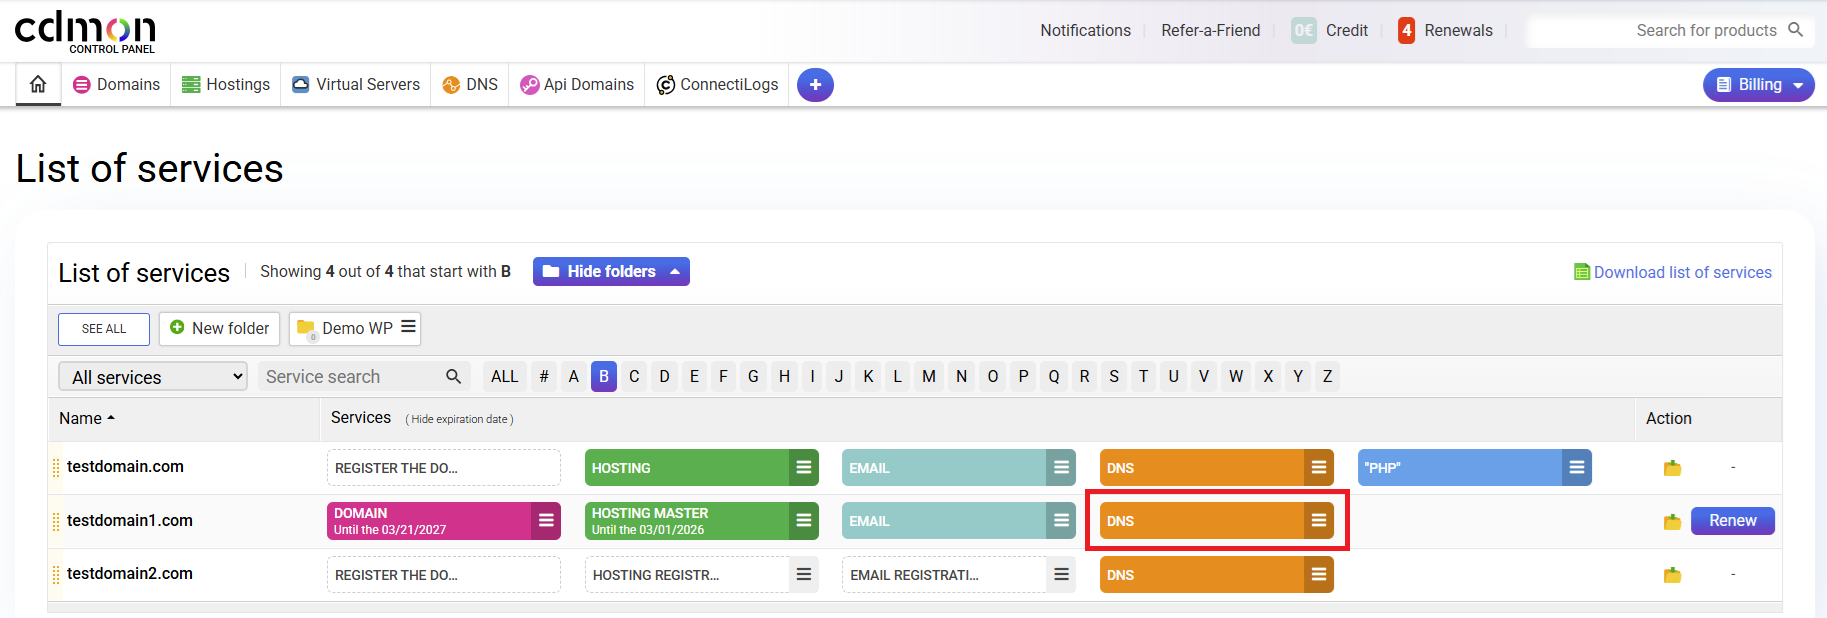Renew testdomain1.com
The image size is (1827, 618).
pos(1732,521)
